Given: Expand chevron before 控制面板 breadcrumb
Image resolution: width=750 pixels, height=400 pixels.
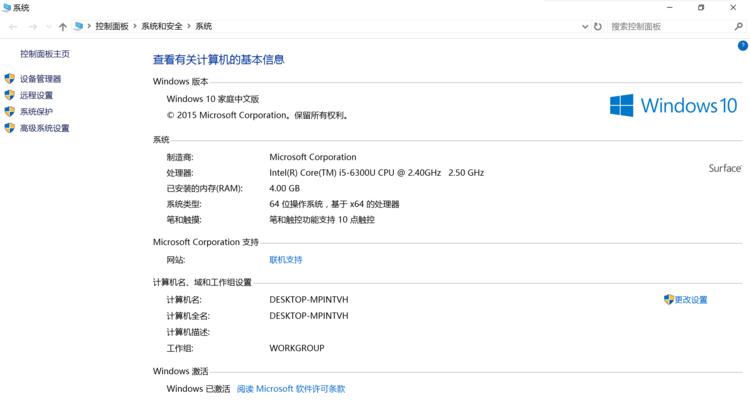Looking at the screenshot, I should click(x=89, y=26).
